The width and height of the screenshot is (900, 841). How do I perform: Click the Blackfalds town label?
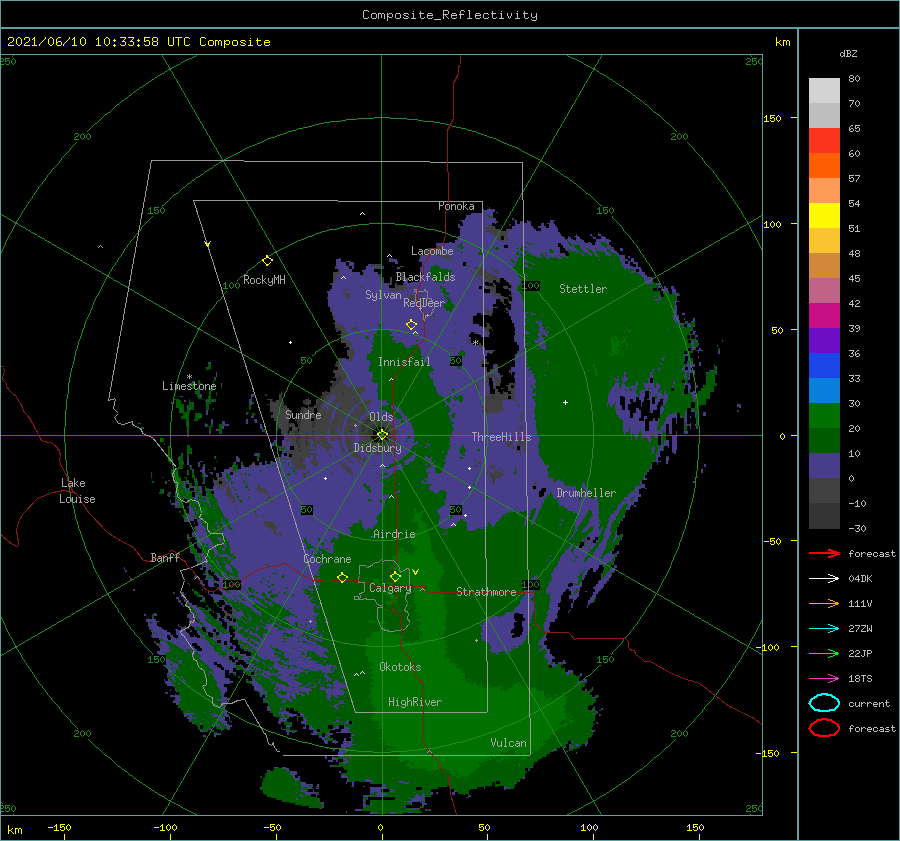tap(425, 277)
